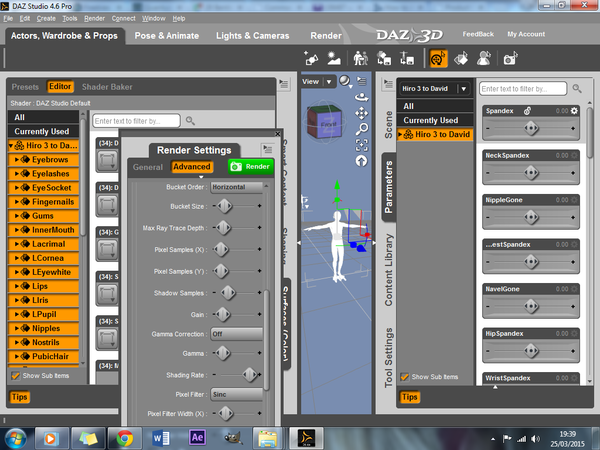Click the Shadow Samples slider handle
This screenshot has width=600, height=450.
click(x=228, y=293)
